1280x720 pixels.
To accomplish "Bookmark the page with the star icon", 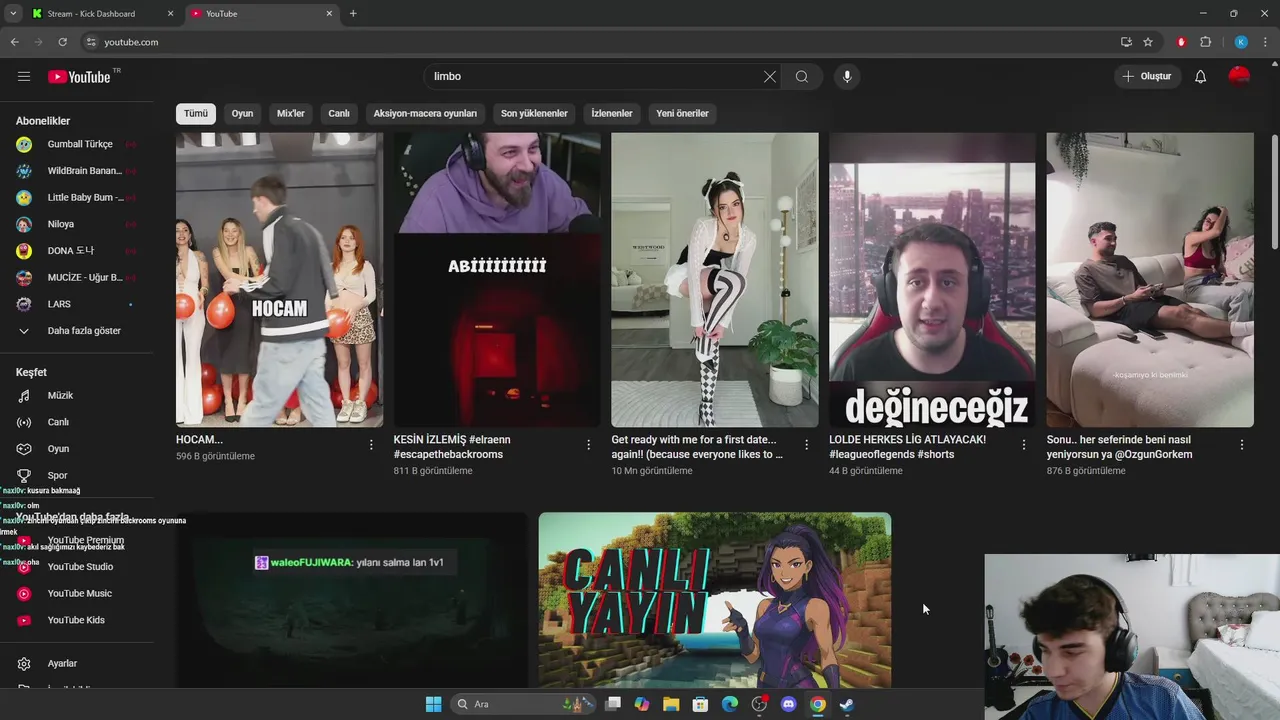I will point(1148,42).
